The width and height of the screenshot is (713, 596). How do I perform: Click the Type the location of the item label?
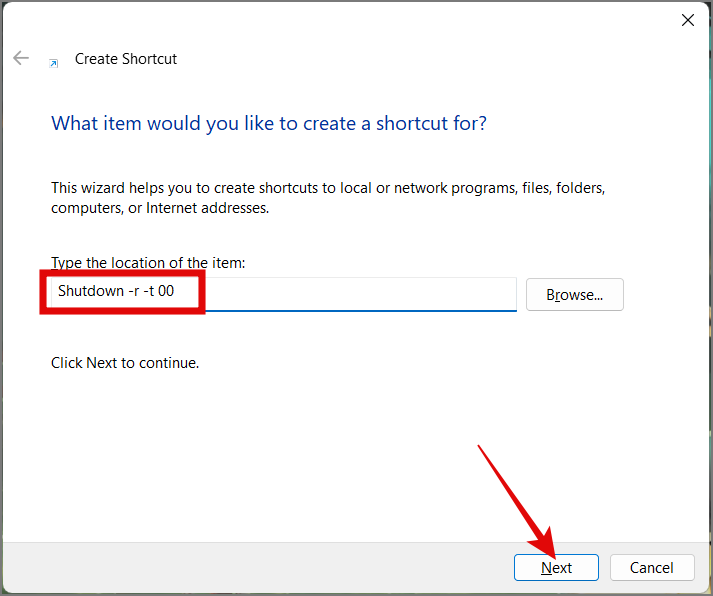(148, 263)
